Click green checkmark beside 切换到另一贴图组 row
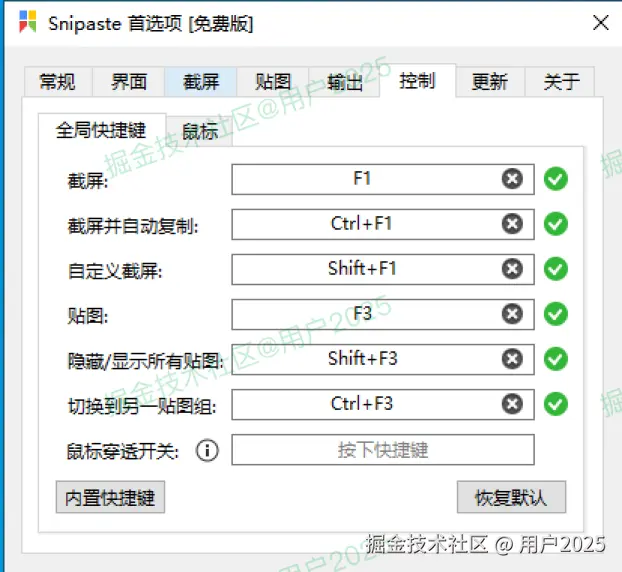 (x=555, y=404)
